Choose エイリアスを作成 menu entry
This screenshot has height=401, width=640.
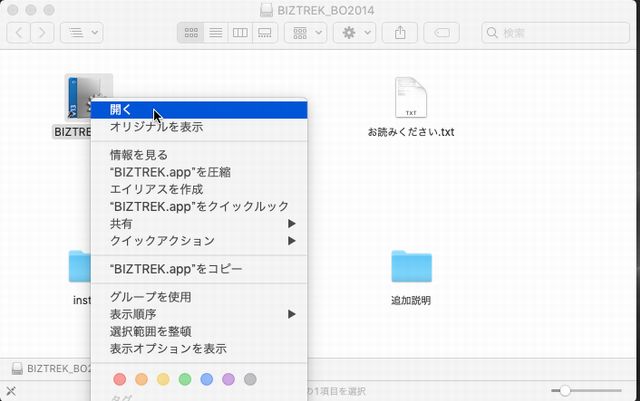click(x=199, y=189)
